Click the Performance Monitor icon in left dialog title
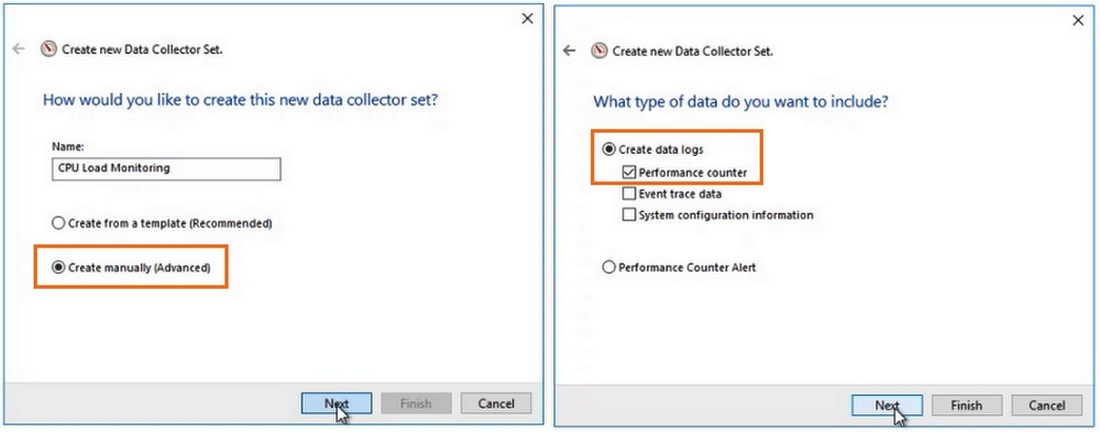The image size is (1100, 433). tap(48, 49)
